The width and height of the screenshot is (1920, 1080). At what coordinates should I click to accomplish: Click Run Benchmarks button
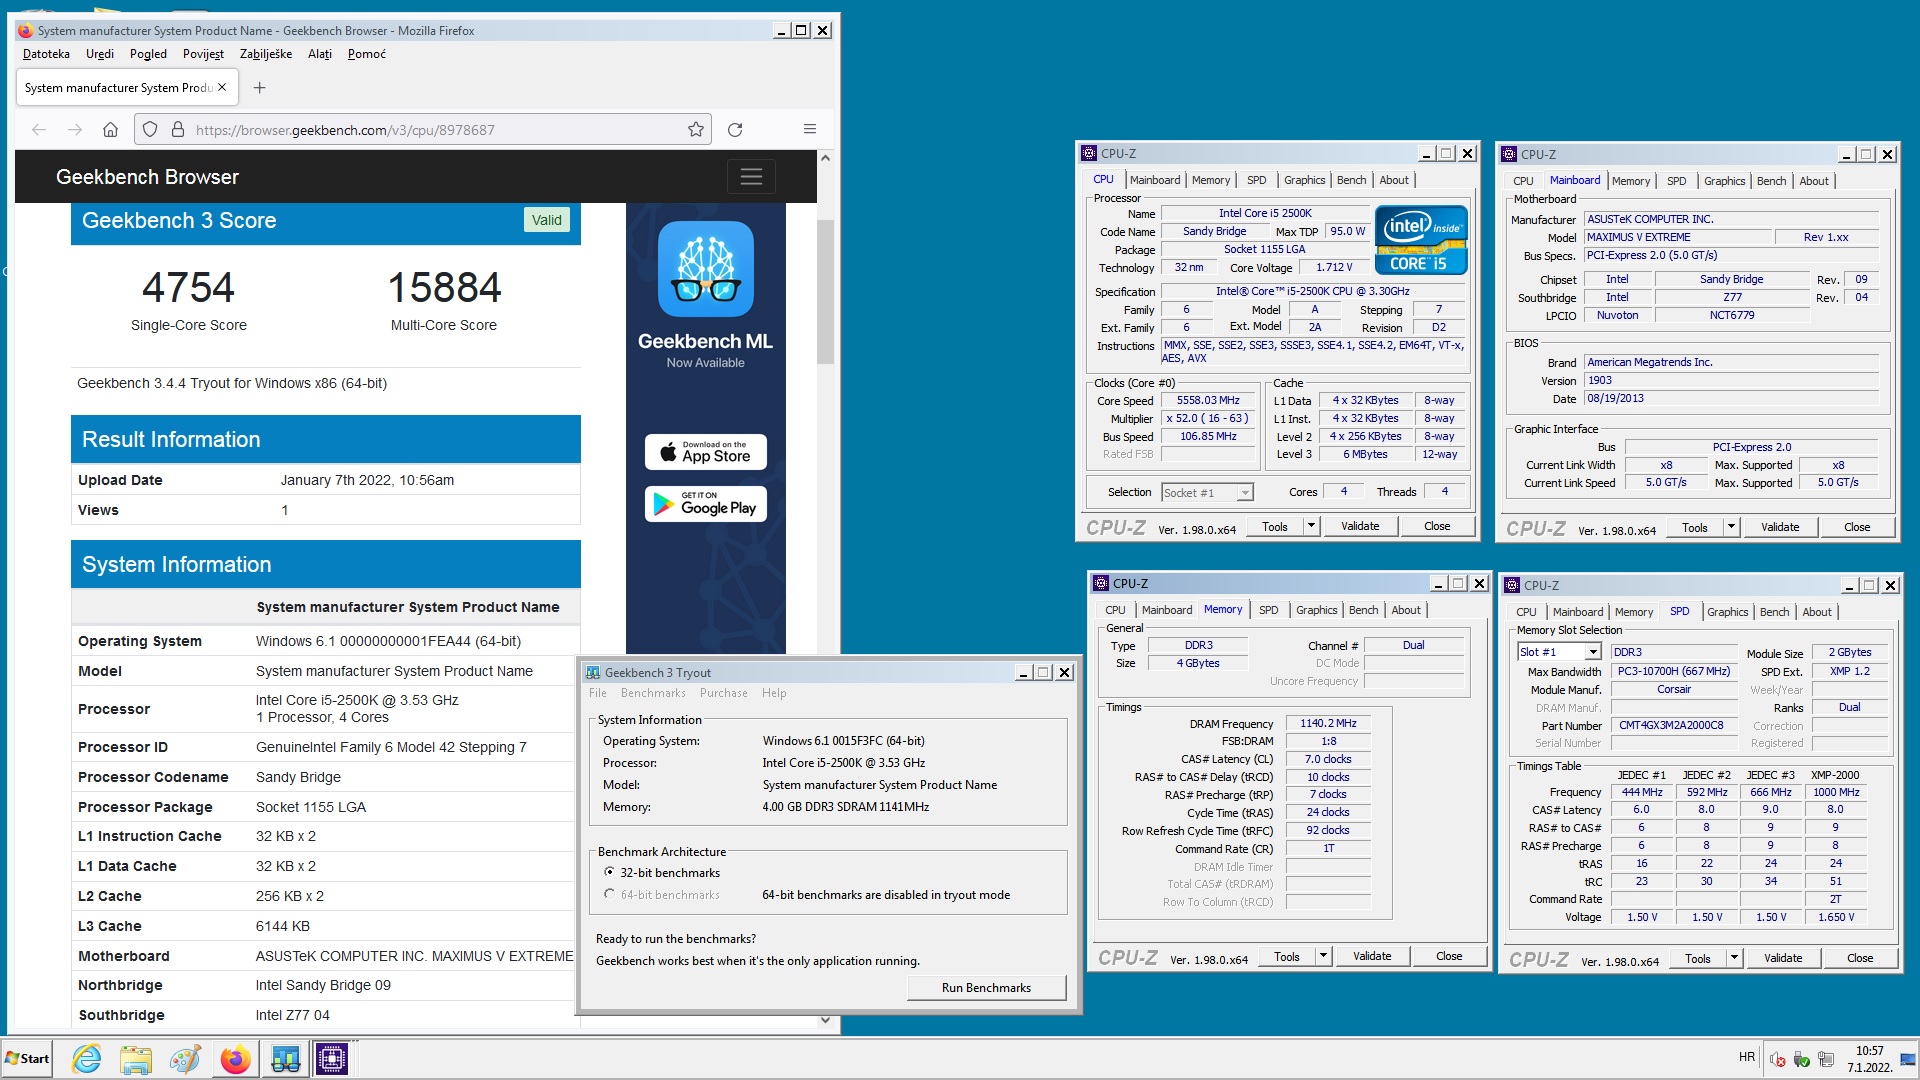click(x=986, y=987)
